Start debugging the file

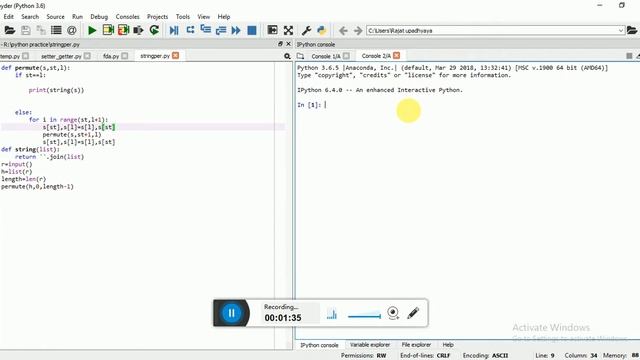click(x=174, y=30)
